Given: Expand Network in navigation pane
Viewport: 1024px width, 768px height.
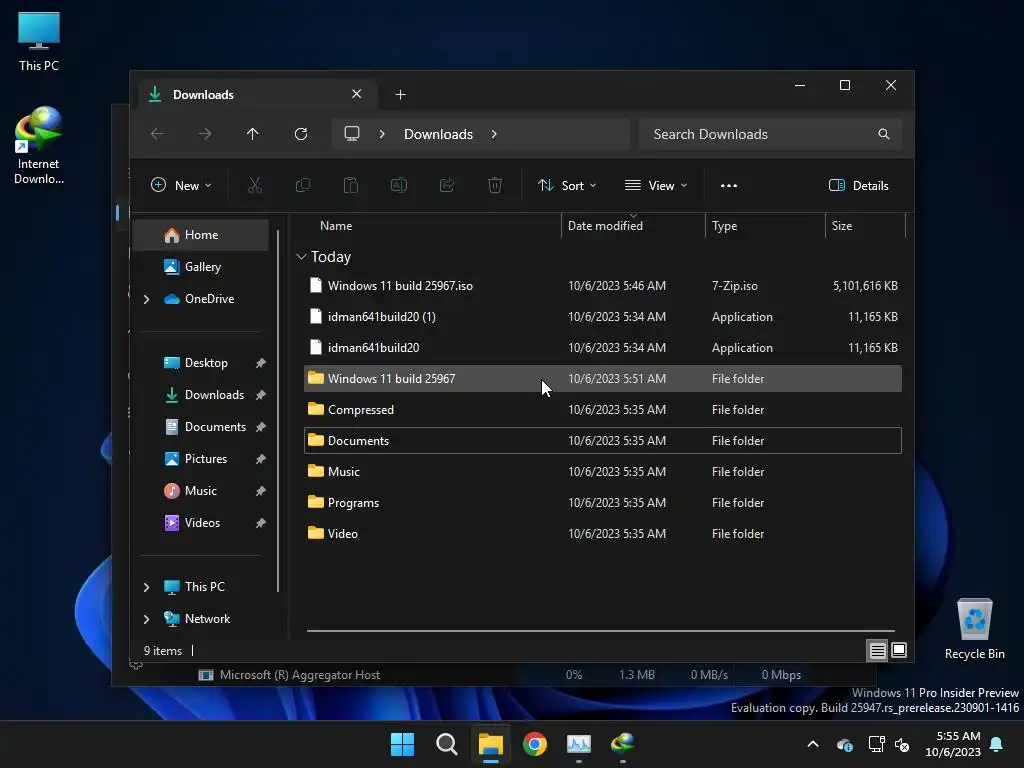Looking at the screenshot, I should (146, 619).
